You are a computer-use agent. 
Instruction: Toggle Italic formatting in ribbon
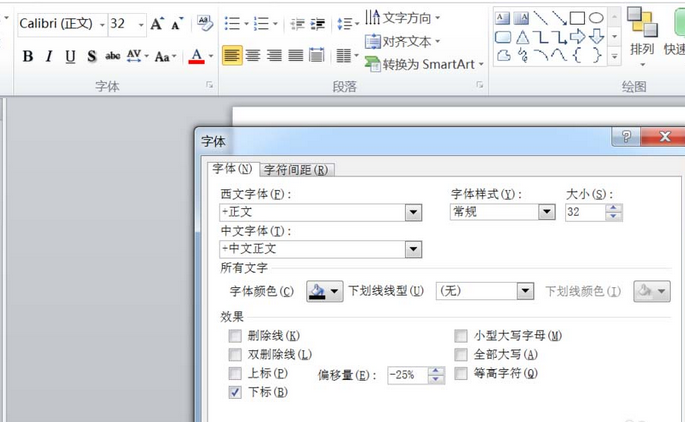49,56
